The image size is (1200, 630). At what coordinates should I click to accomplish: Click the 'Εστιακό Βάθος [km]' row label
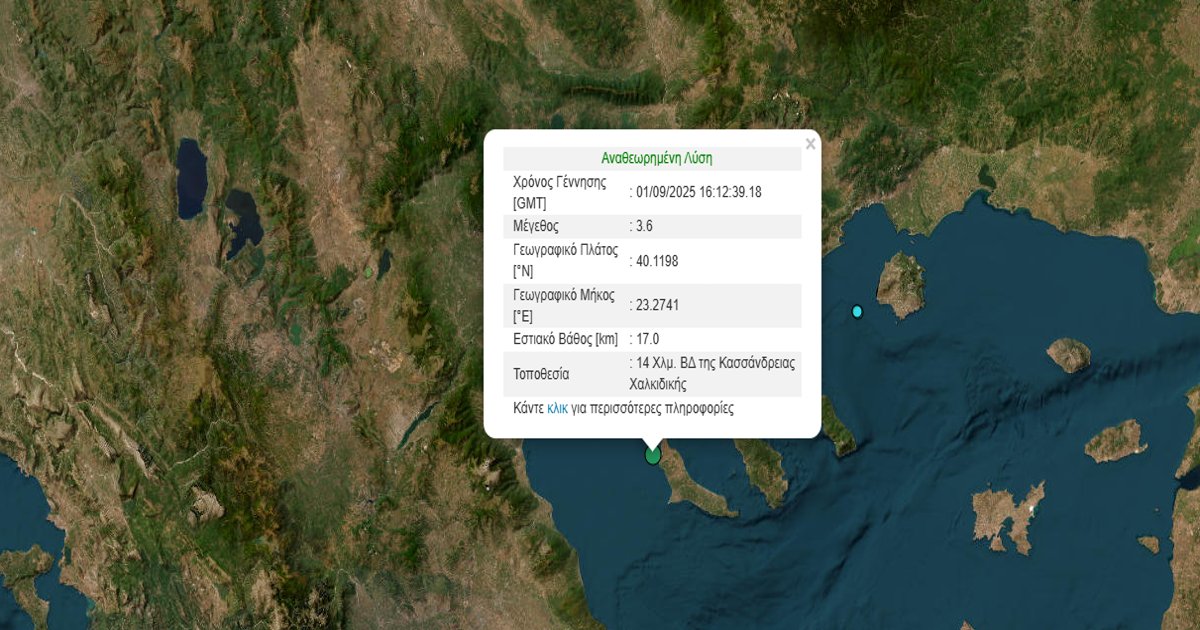tap(565, 339)
